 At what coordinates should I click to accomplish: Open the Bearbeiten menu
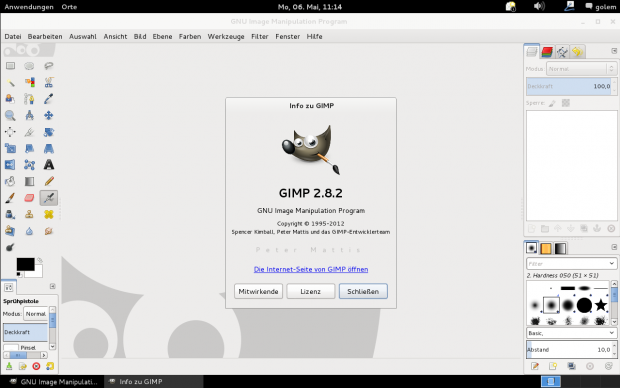point(45,36)
